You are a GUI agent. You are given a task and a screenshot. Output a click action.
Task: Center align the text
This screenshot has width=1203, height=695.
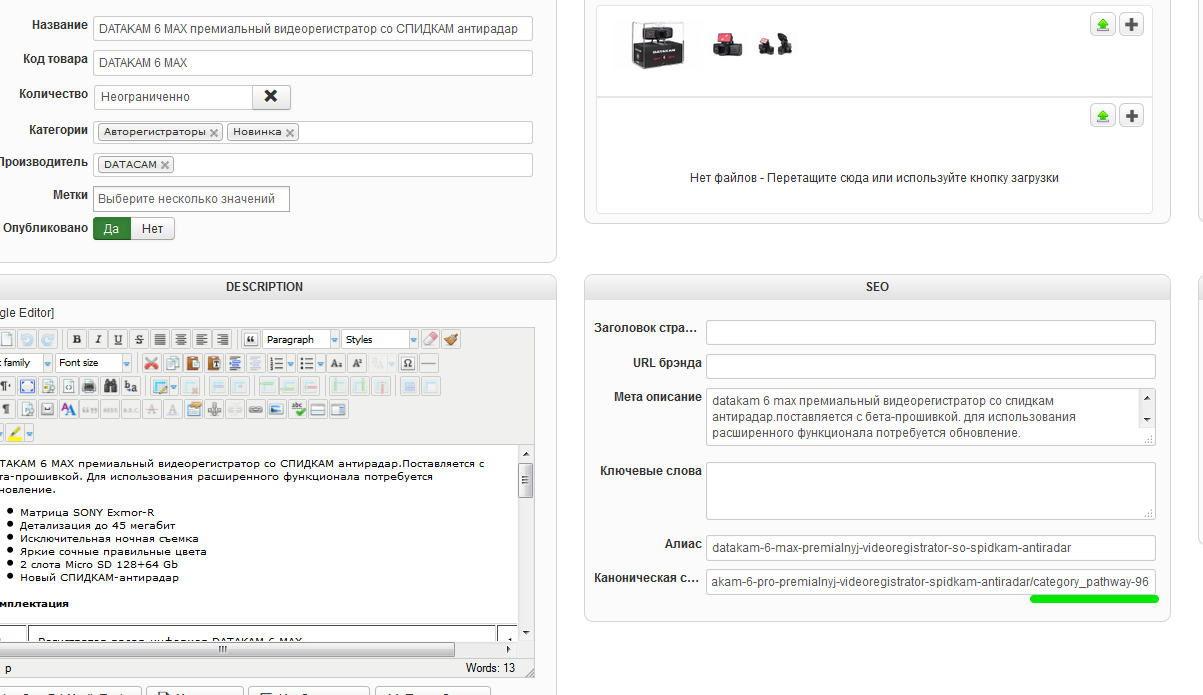180,339
